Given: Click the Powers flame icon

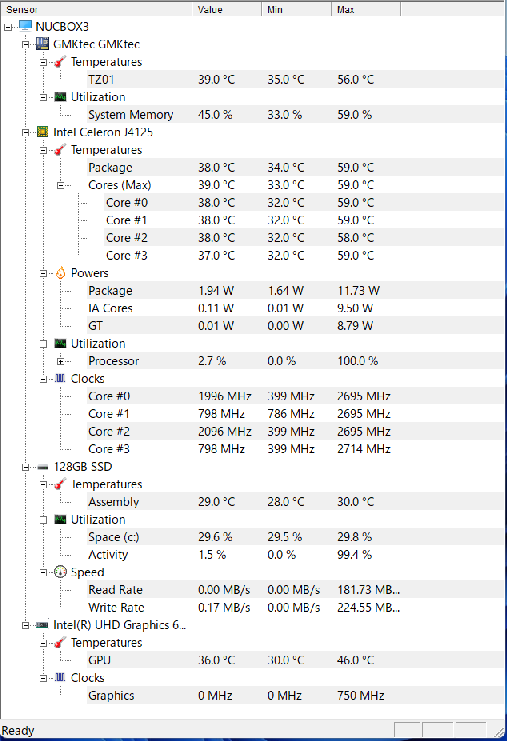Looking at the screenshot, I should [x=60, y=273].
